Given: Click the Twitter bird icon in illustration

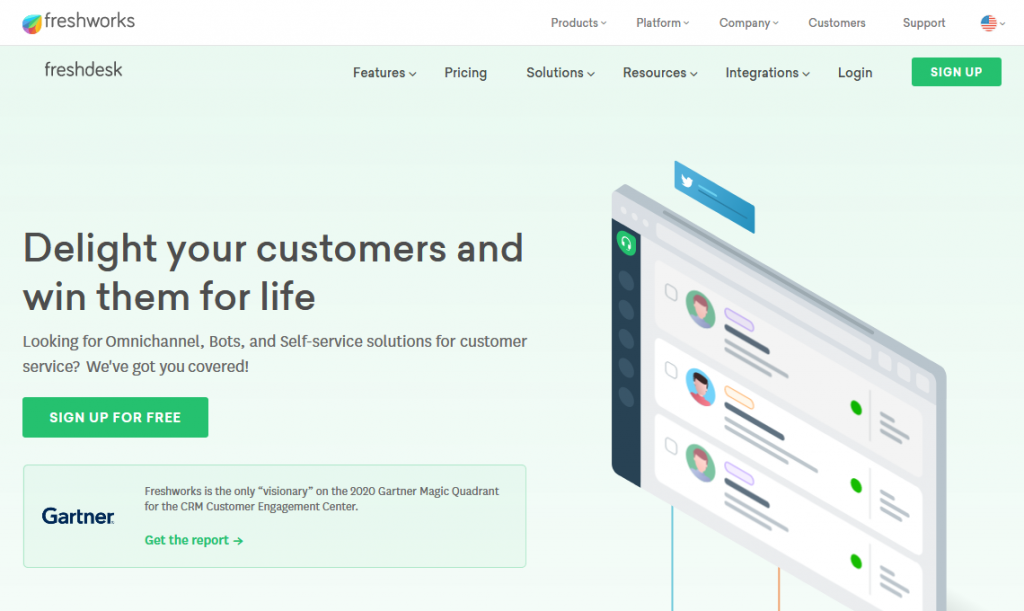Looking at the screenshot, I should click(x=686, y=181).
